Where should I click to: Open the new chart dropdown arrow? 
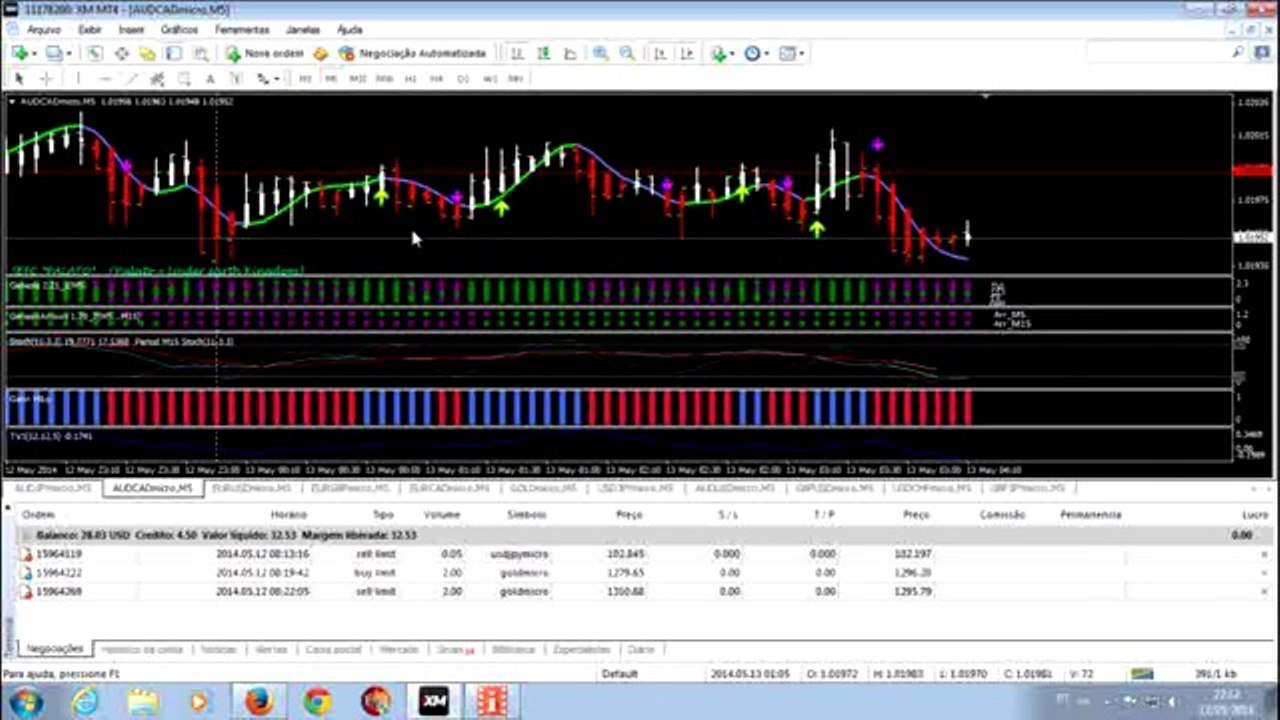click(x=34, y=54)
